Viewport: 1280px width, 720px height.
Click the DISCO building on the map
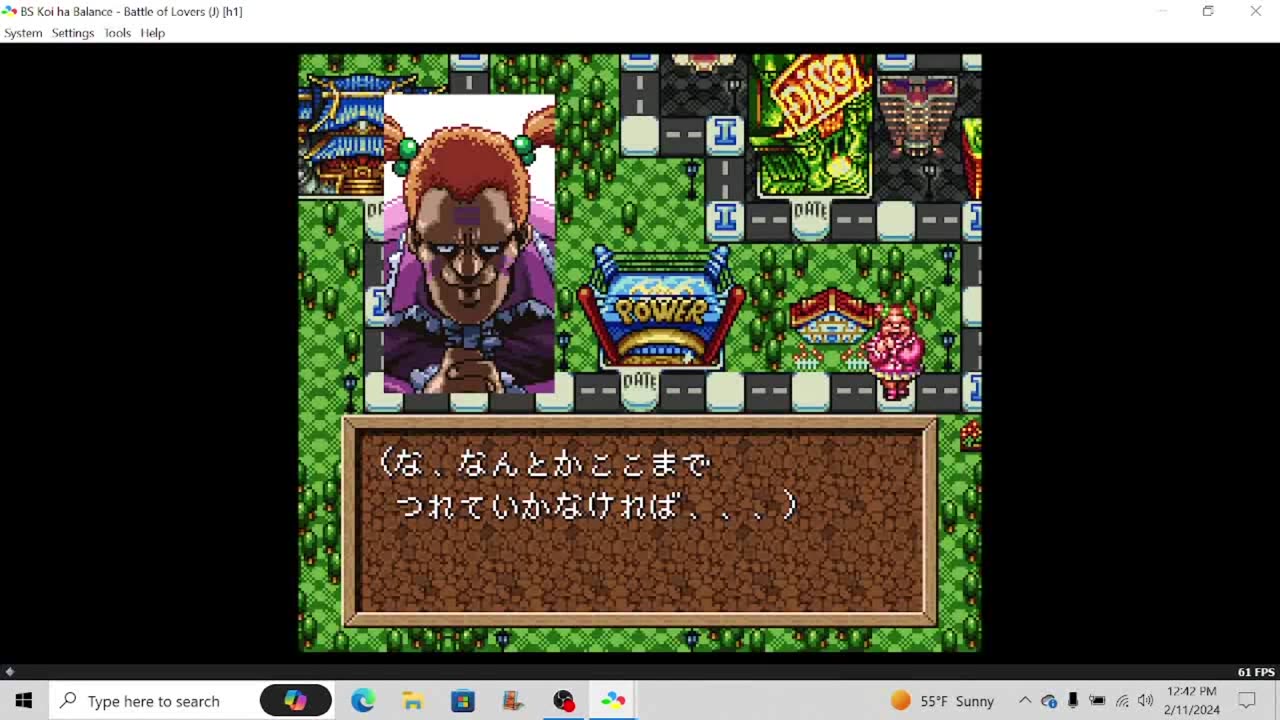coord(813,125)
